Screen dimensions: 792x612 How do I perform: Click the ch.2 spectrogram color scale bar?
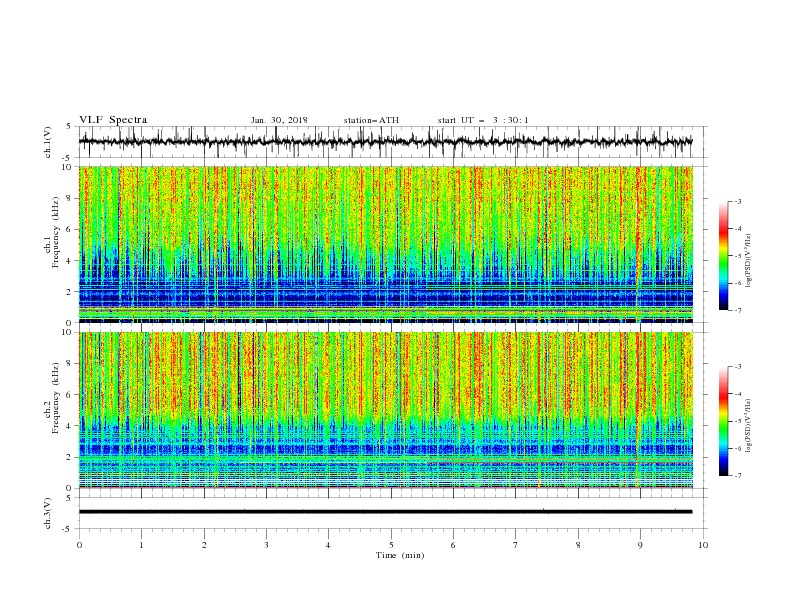click(723, 421)
